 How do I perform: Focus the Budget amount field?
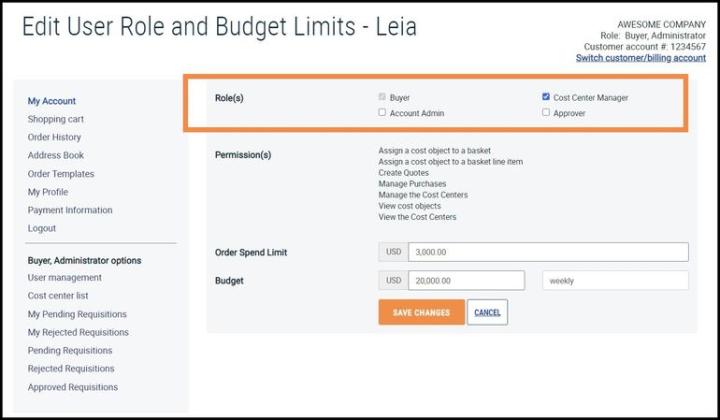[466, 280]
